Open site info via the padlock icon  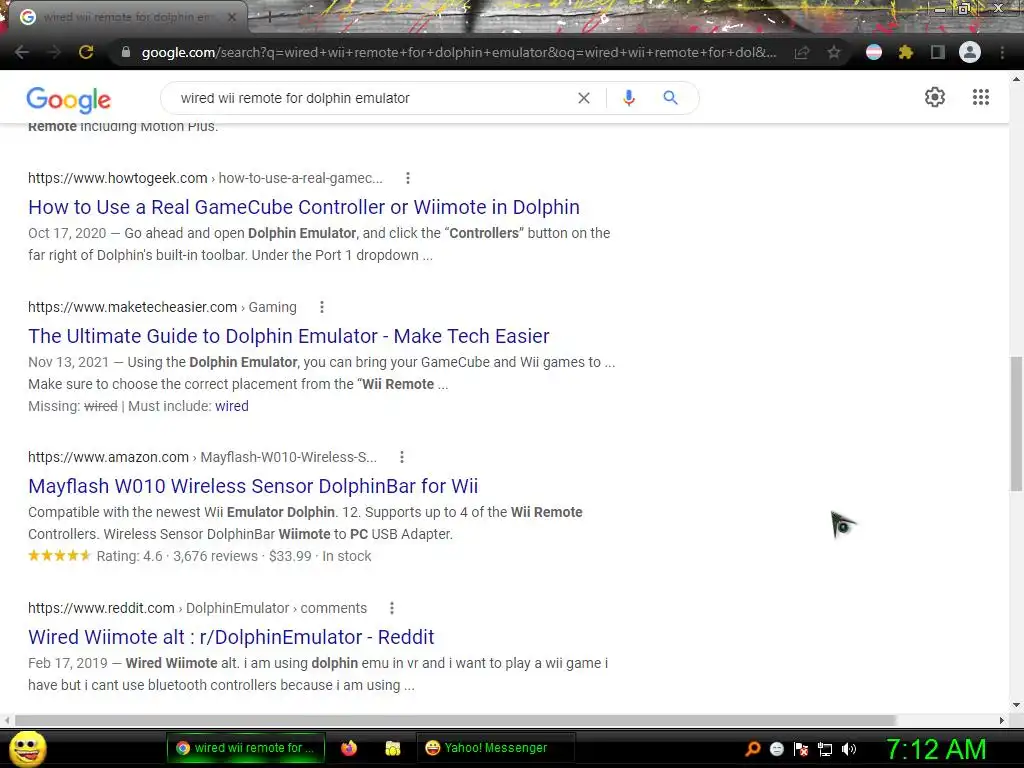pos(126,52)
